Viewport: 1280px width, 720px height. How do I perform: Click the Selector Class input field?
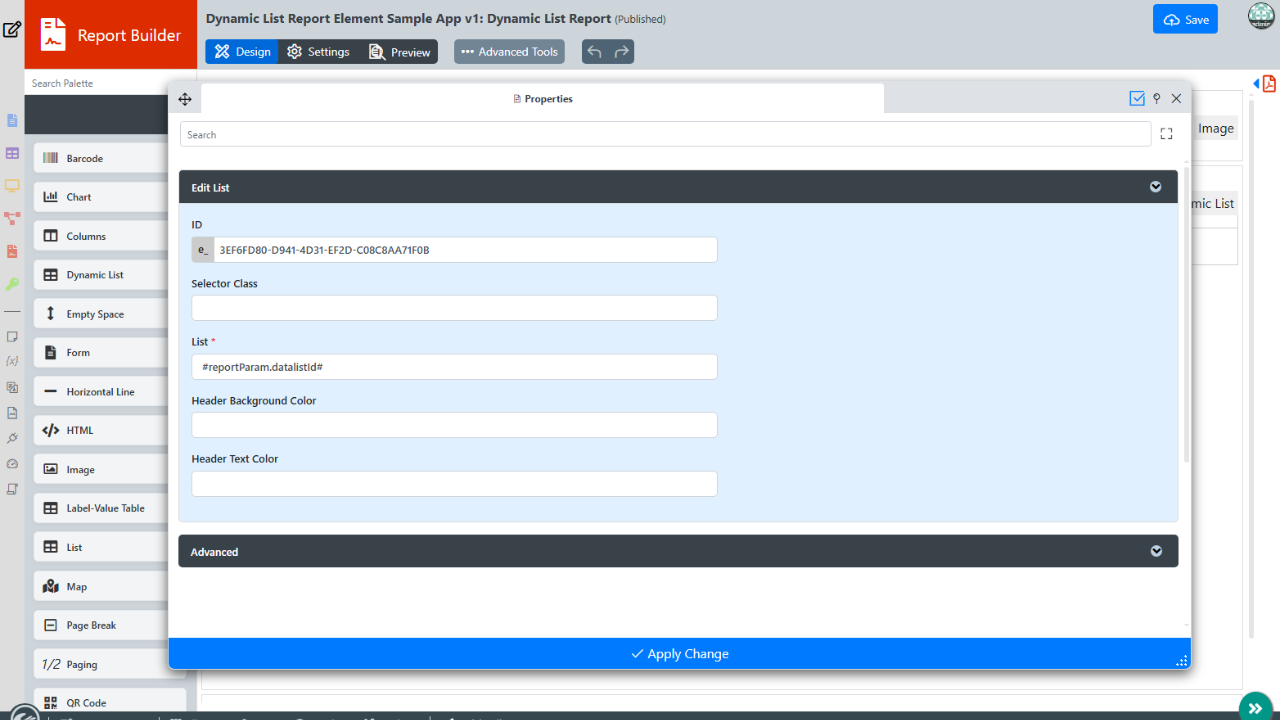(x=454, y=308)
